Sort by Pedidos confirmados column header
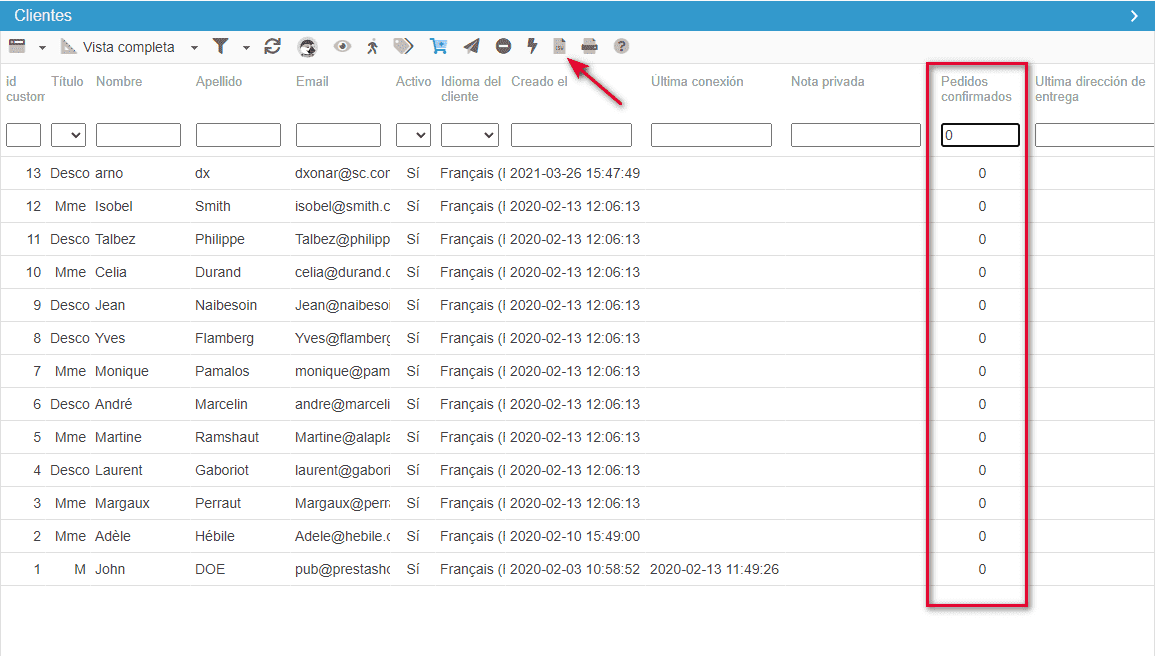The image size is (1155, 656). tap(976, 89)
